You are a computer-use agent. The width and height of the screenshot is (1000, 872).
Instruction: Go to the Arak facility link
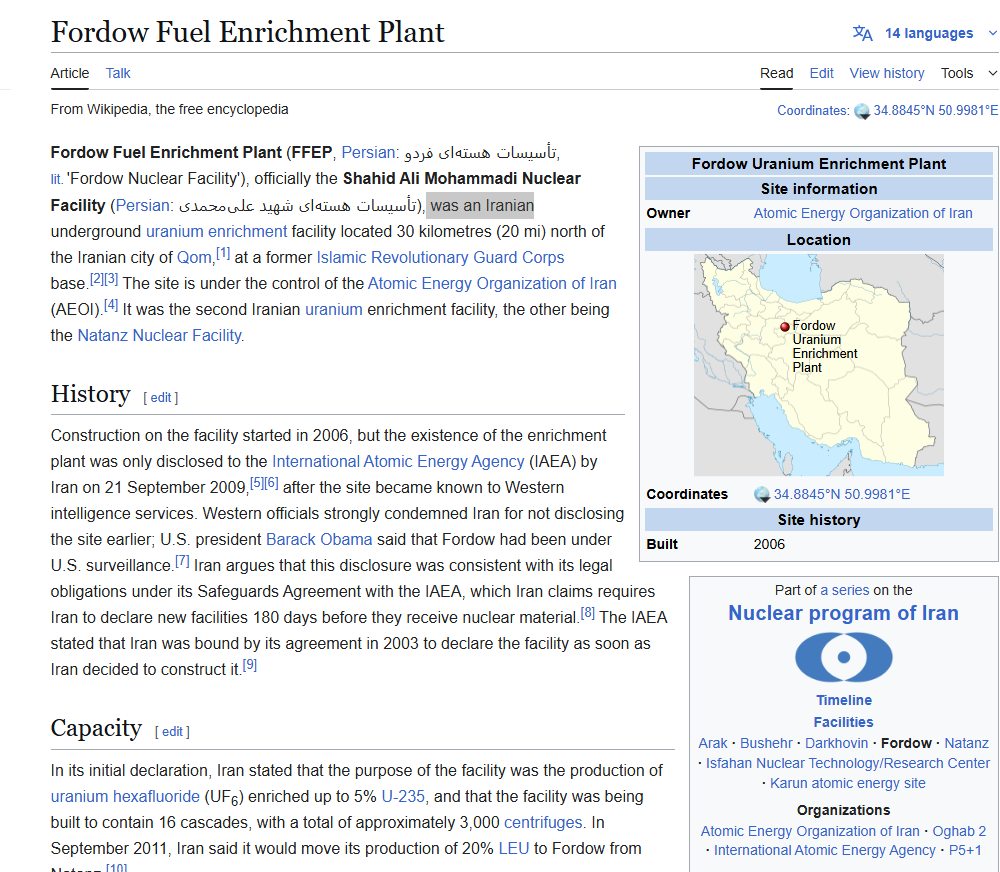point(712,743)
